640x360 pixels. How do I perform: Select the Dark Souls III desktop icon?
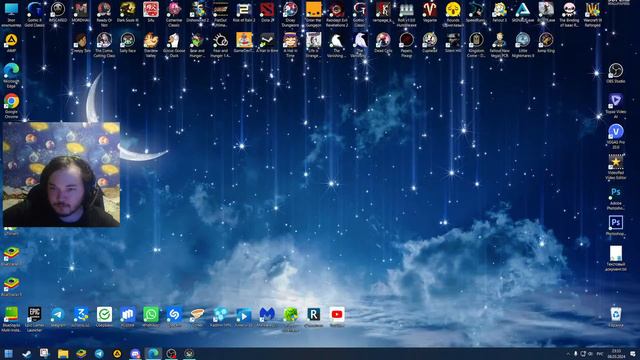coord(127,12)
